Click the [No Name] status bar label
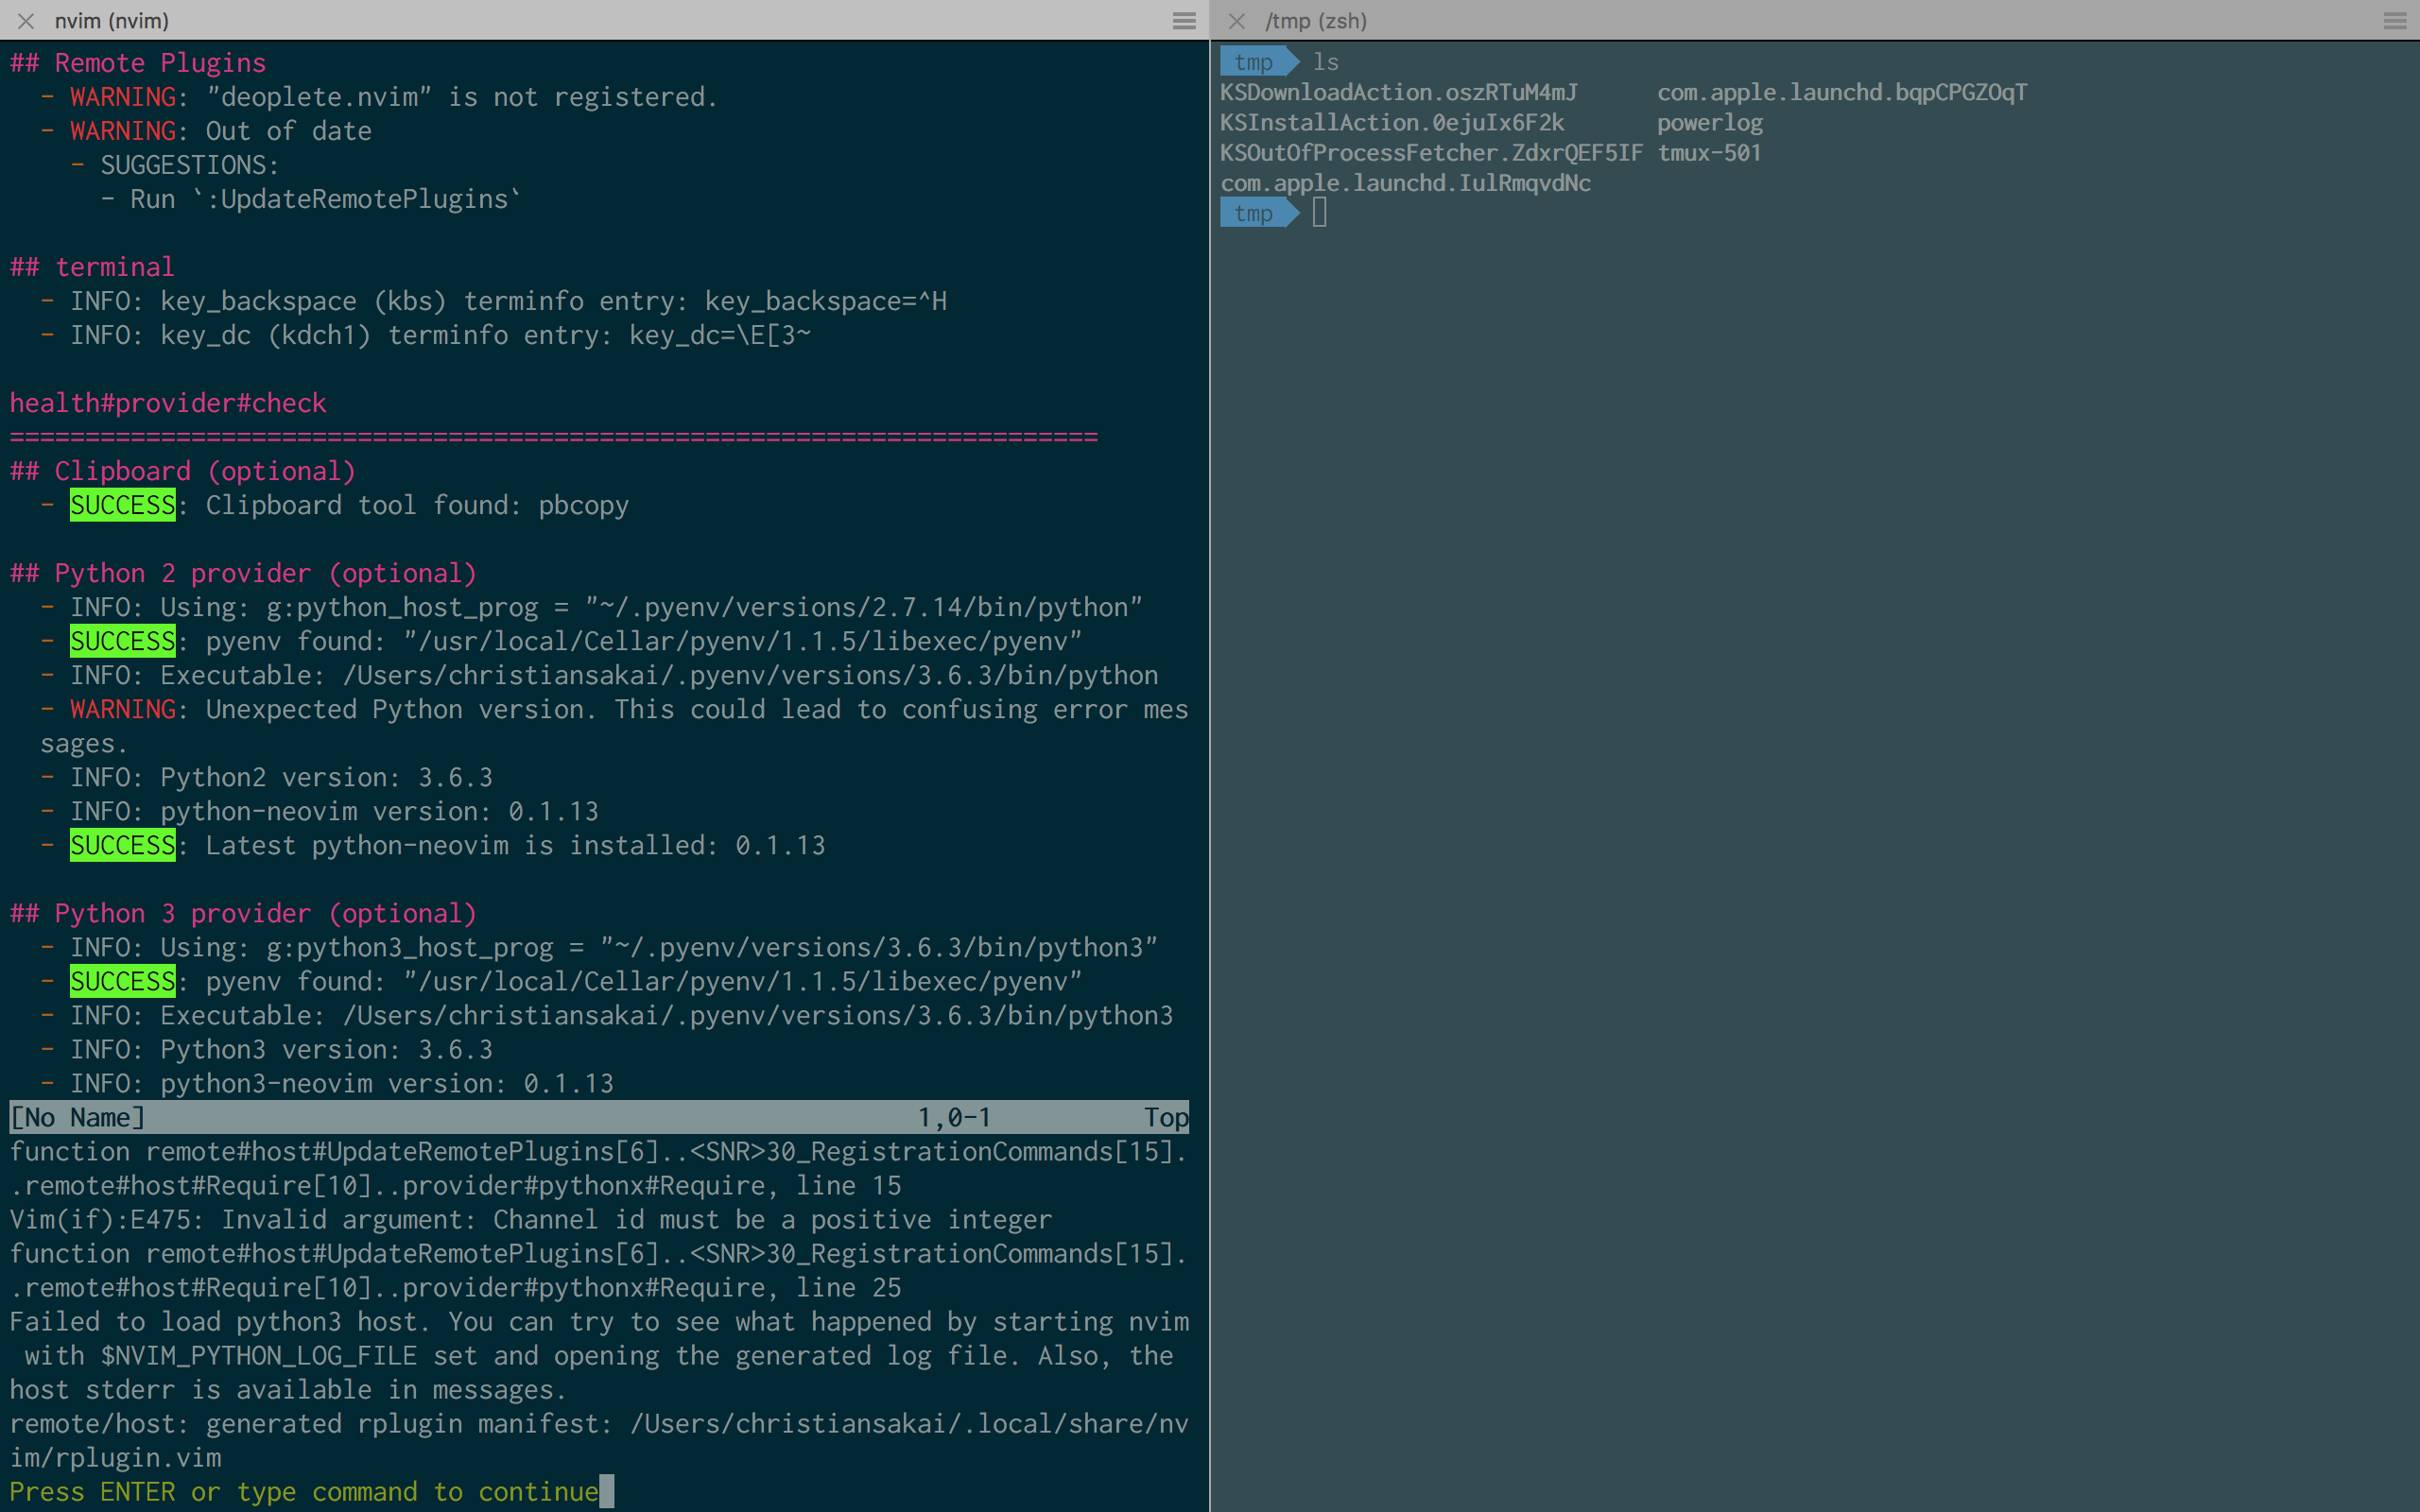 [x=78, y=1117]
